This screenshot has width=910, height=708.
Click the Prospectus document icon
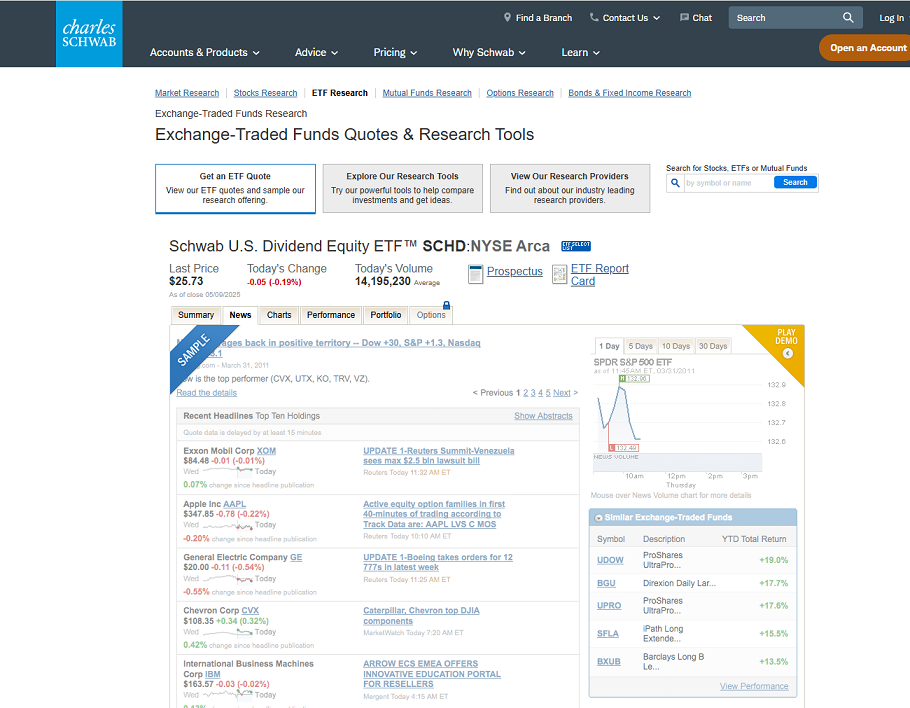point(475,274)
